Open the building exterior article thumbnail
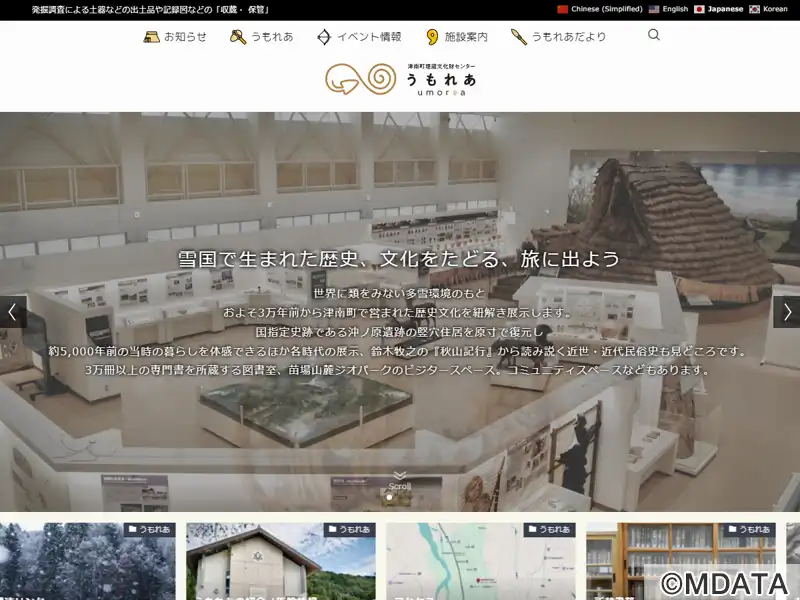 coord(281,561)
